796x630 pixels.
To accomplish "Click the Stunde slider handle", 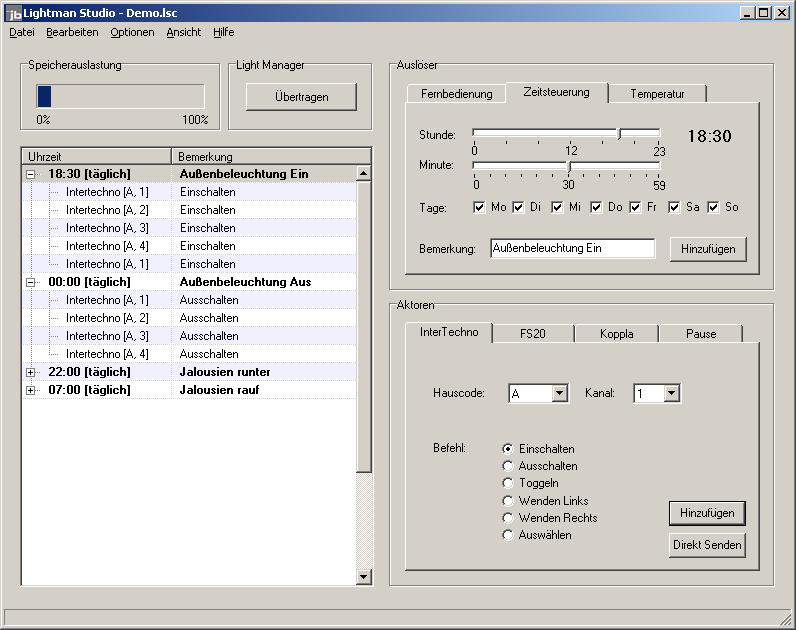I will [619, 133].
